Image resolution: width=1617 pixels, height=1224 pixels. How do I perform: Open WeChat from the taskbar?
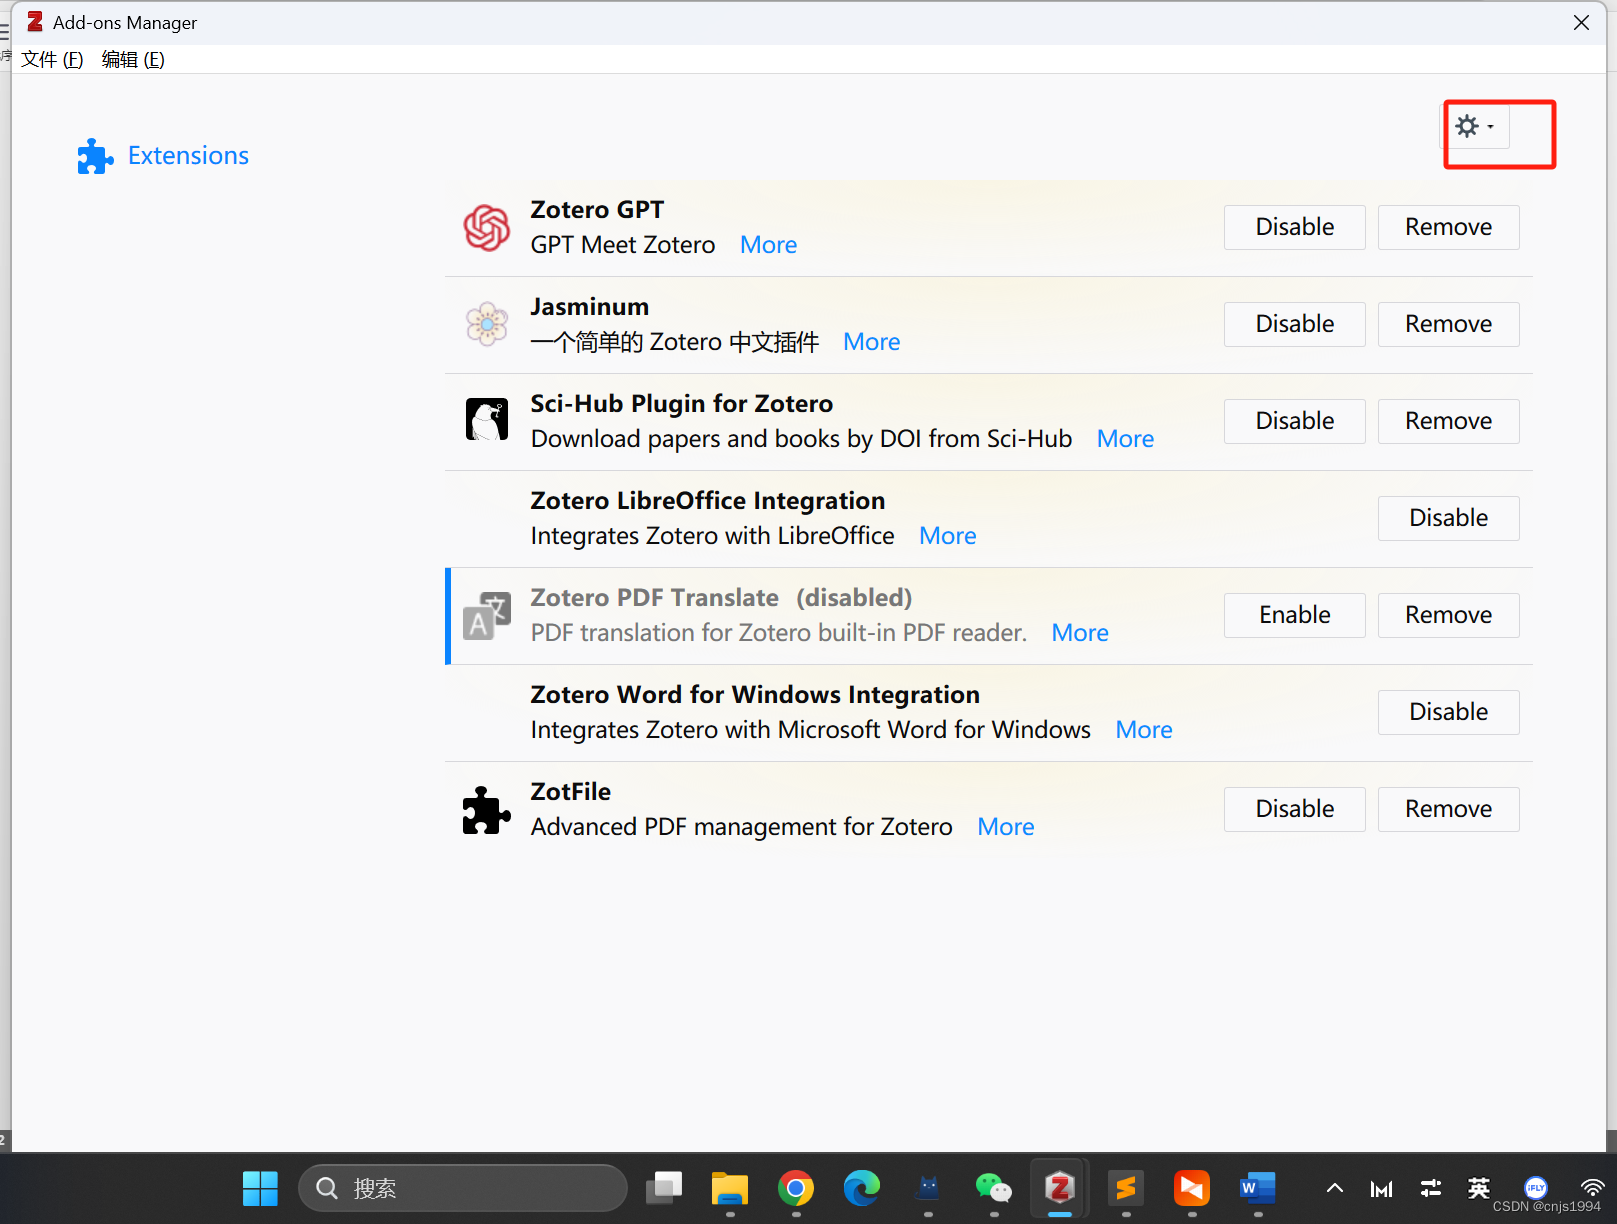click(x=994, y=1188)
